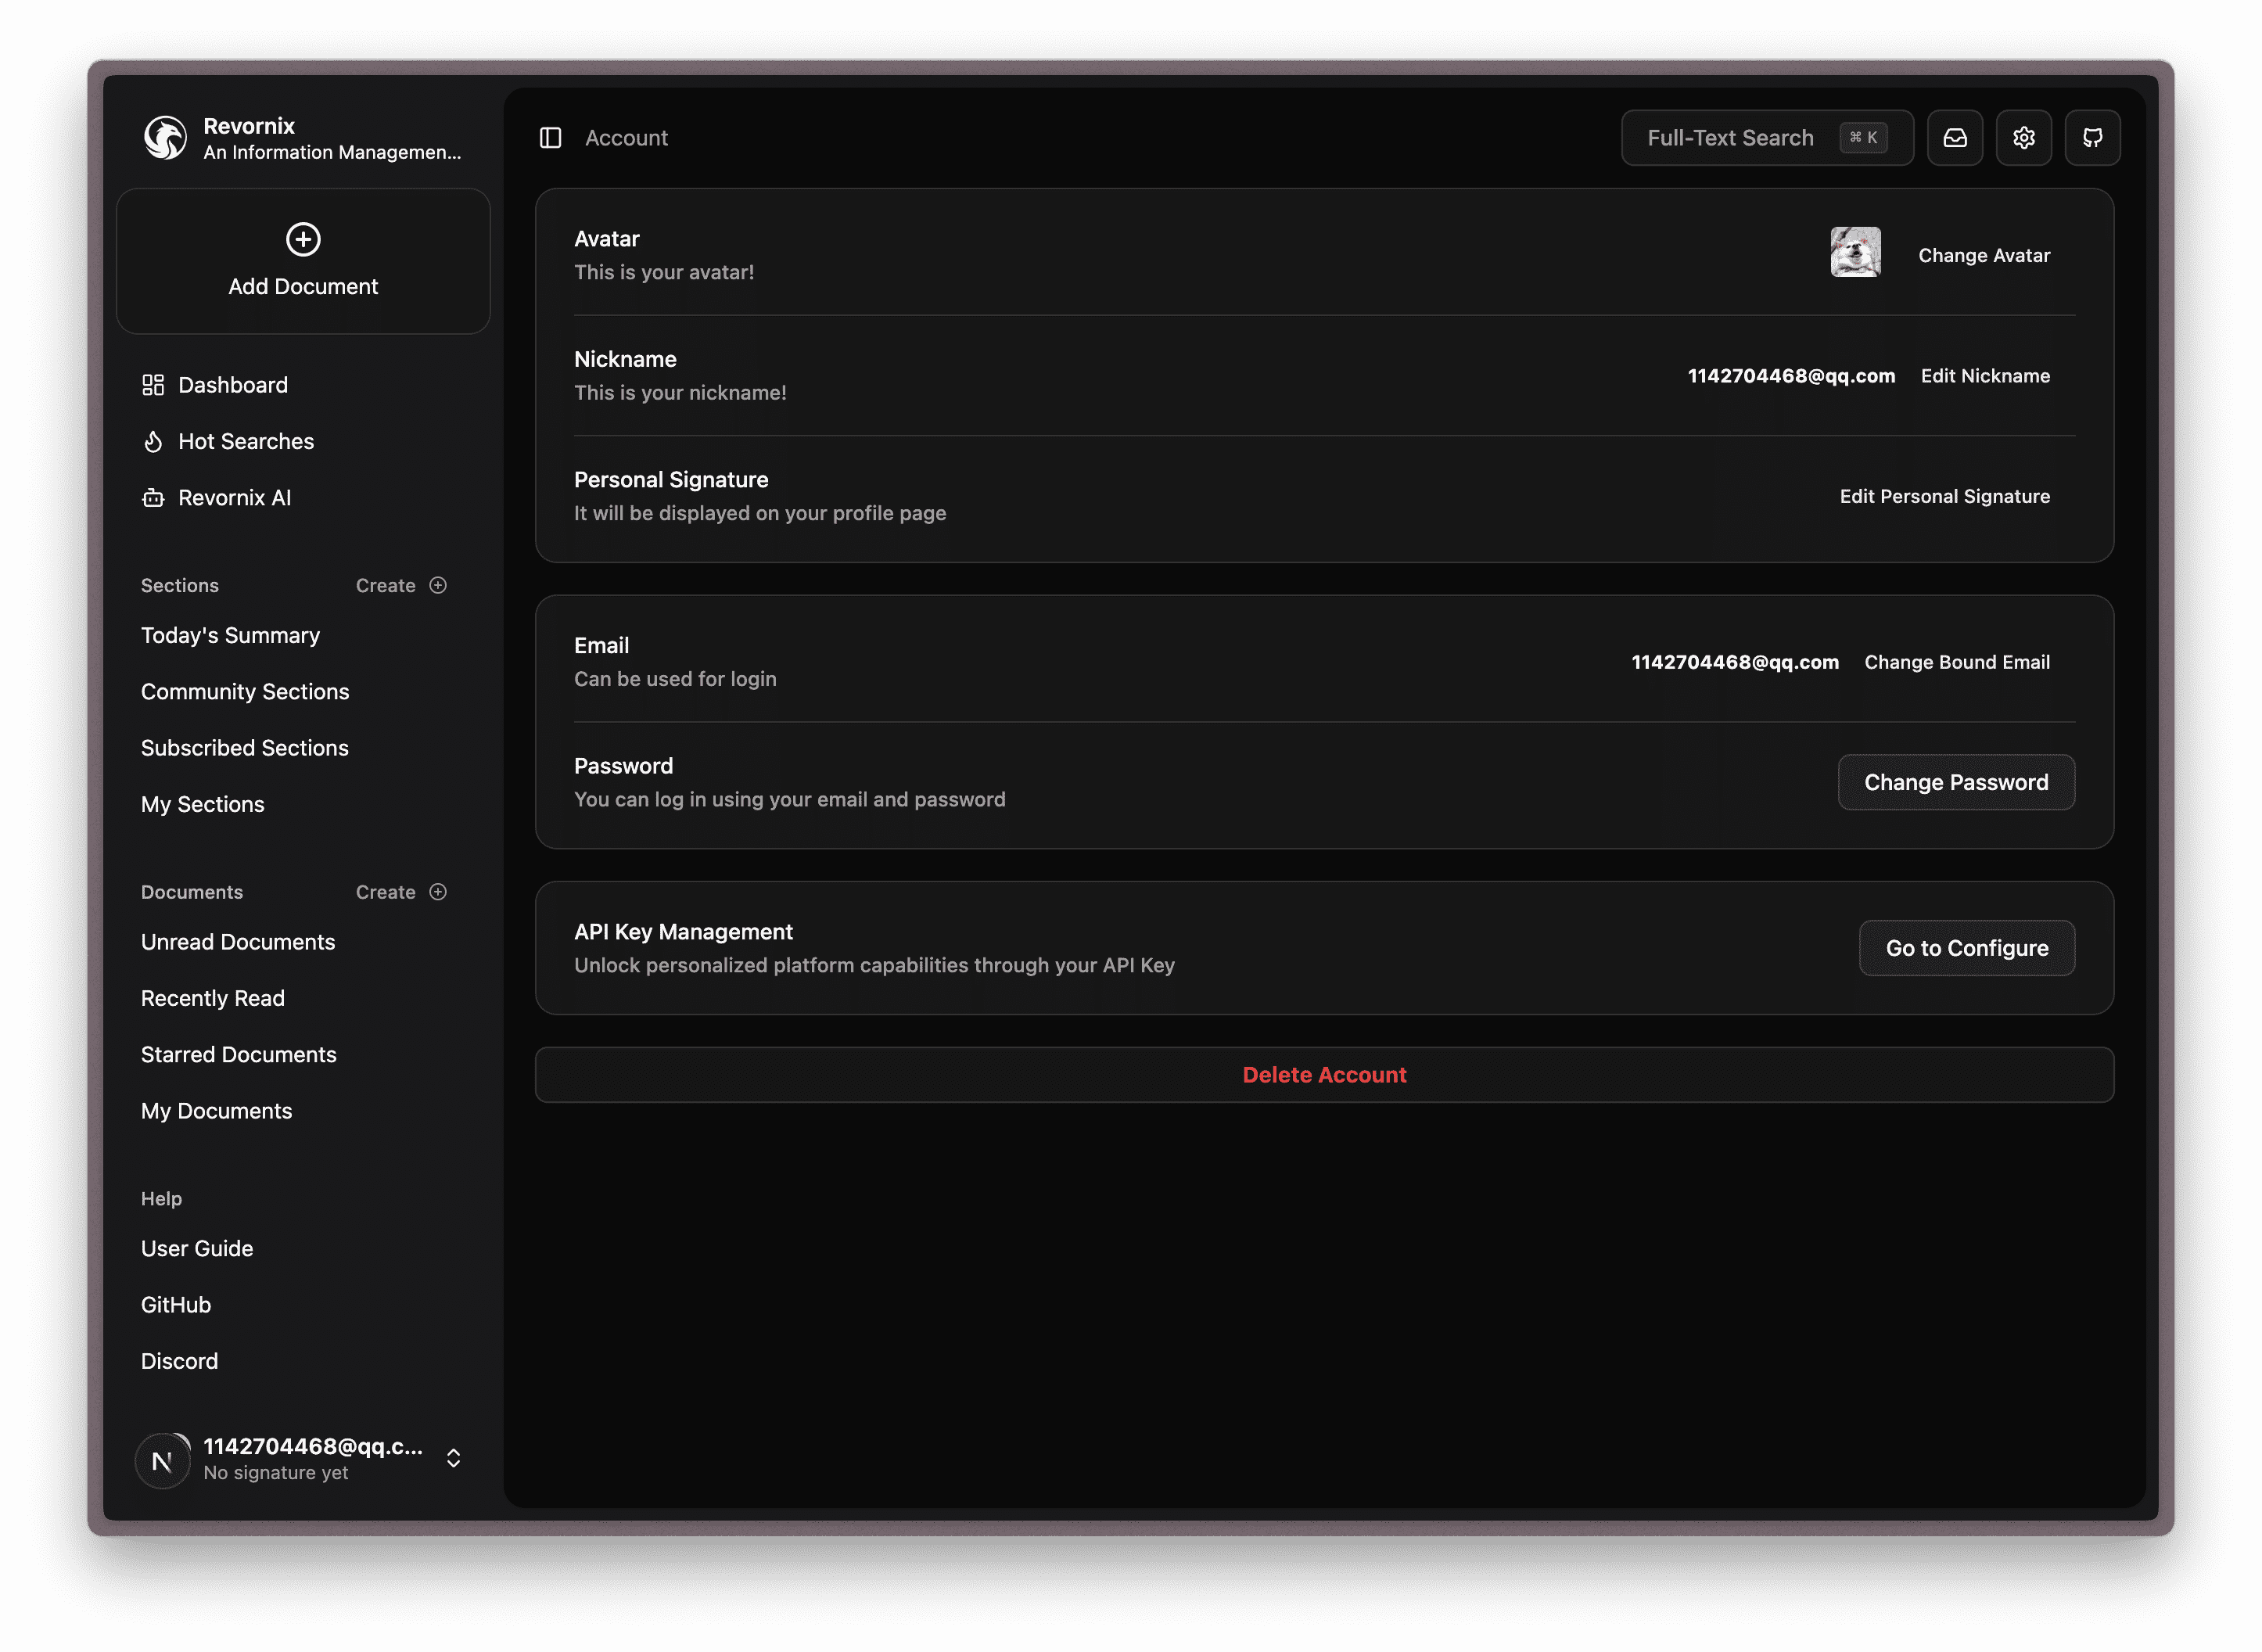The image size is (2262, 1652).
Task: Open the GitHub icon in header
Action: pyautogui.click(x=2092, y=138)
